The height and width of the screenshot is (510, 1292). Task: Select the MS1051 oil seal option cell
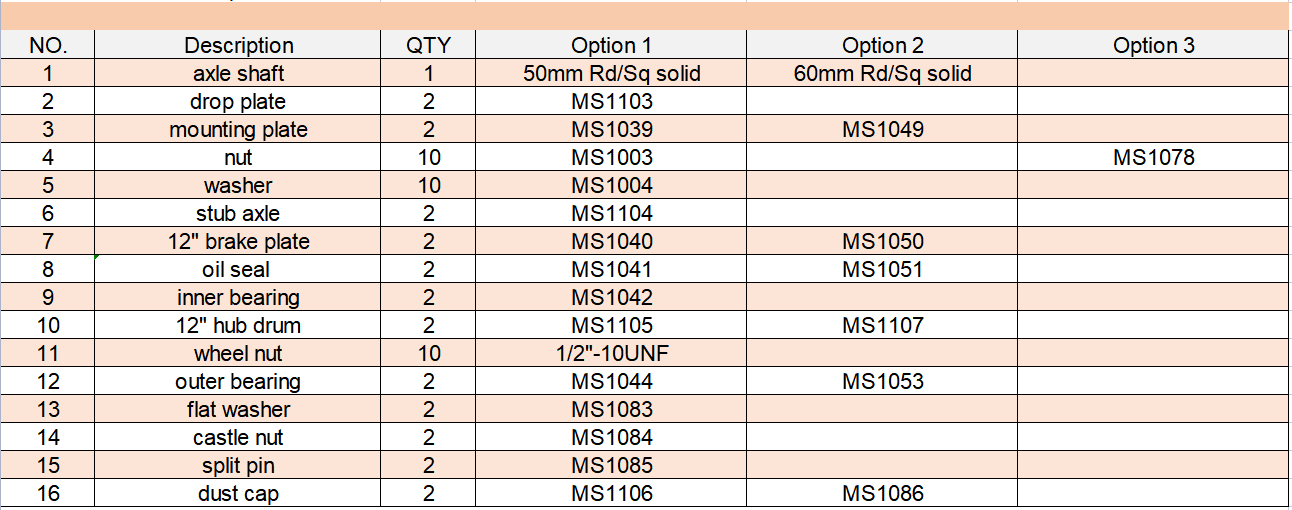click(882, 269)
